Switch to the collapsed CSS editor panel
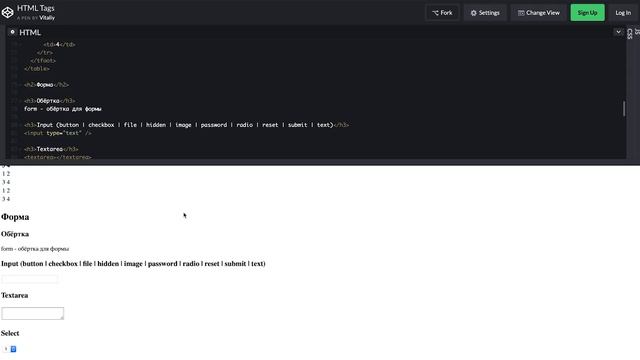 pos(630,33)
